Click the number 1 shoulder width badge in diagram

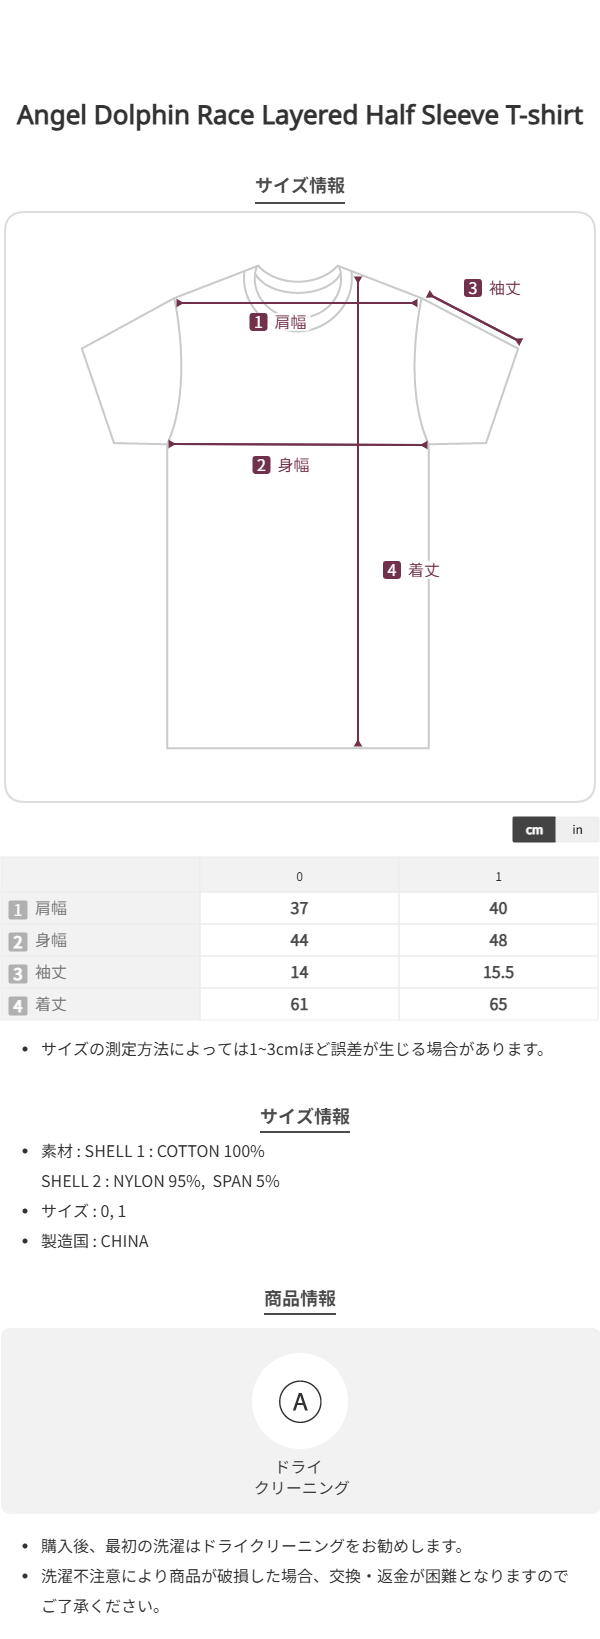tap(258, 322)
